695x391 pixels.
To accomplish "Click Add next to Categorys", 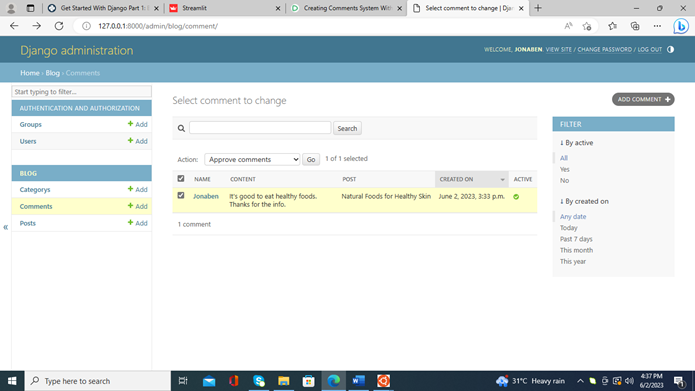I will (137, 190).
